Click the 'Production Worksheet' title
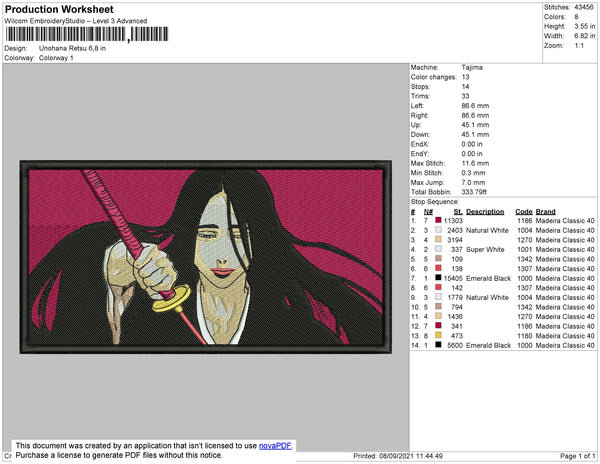600x464 pixels. [59, 10]
